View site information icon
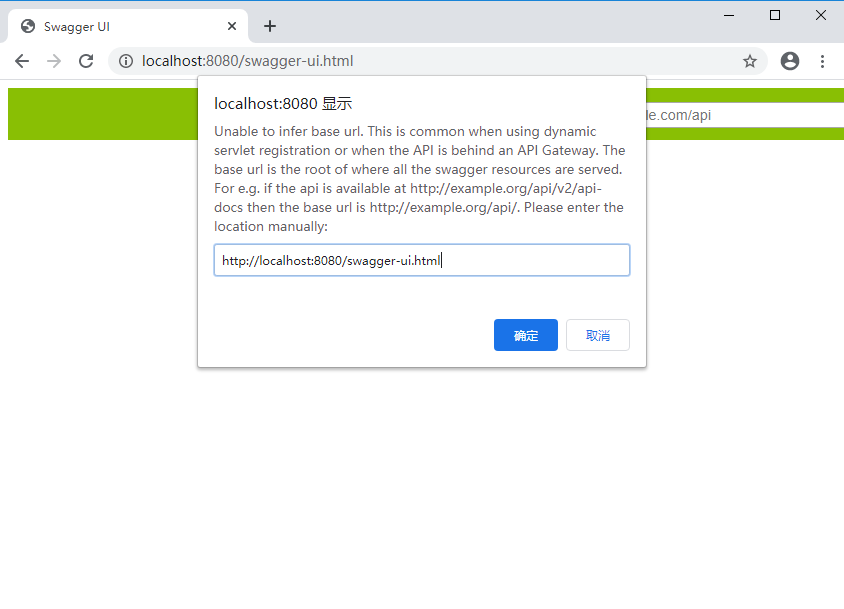The height and width of the screenshot is (609, 844). pos(126,61)
